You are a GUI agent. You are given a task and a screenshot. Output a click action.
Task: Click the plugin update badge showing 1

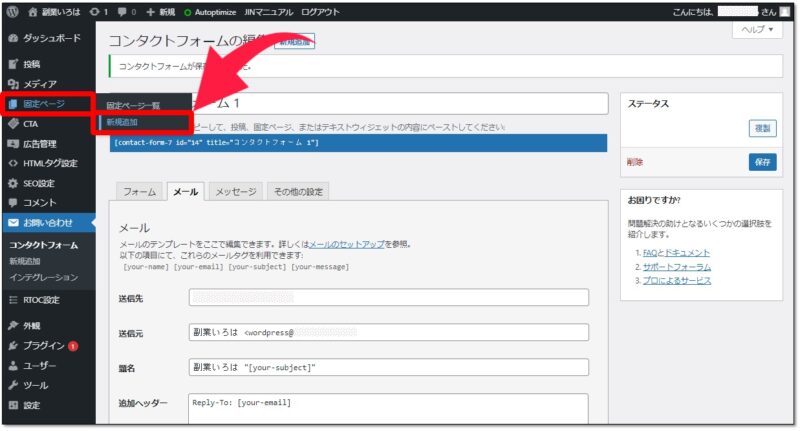(x=73, y=346)
